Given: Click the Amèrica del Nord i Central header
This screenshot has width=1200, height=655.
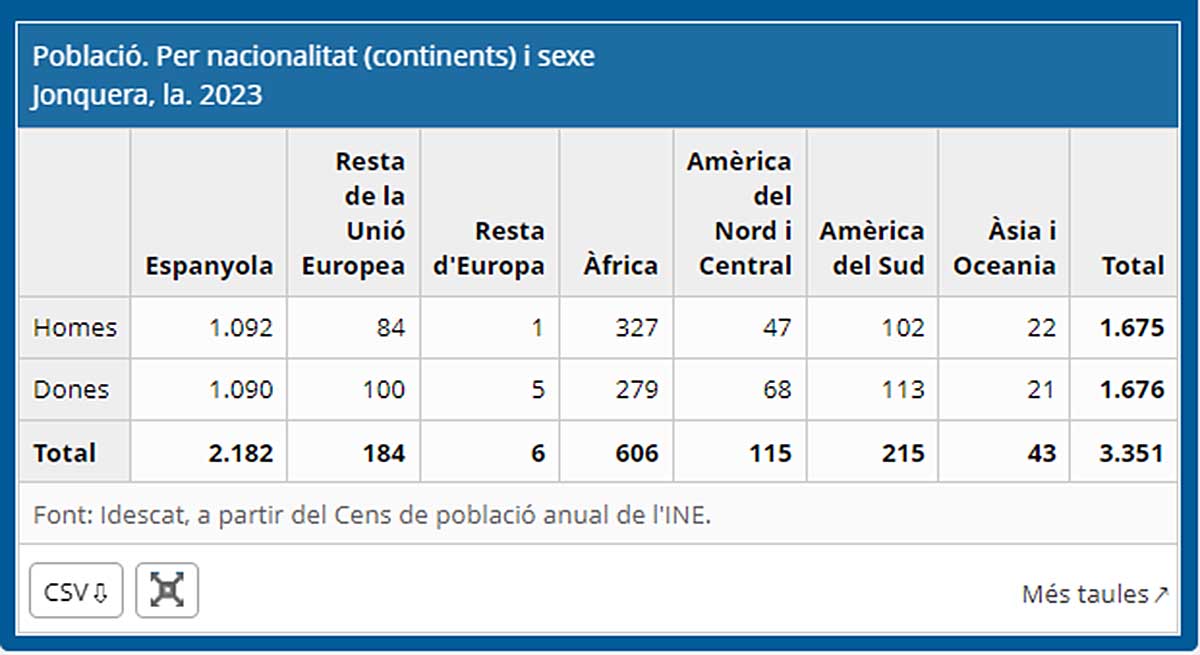Looking at the screenshot, I should [x=739, y=213].
